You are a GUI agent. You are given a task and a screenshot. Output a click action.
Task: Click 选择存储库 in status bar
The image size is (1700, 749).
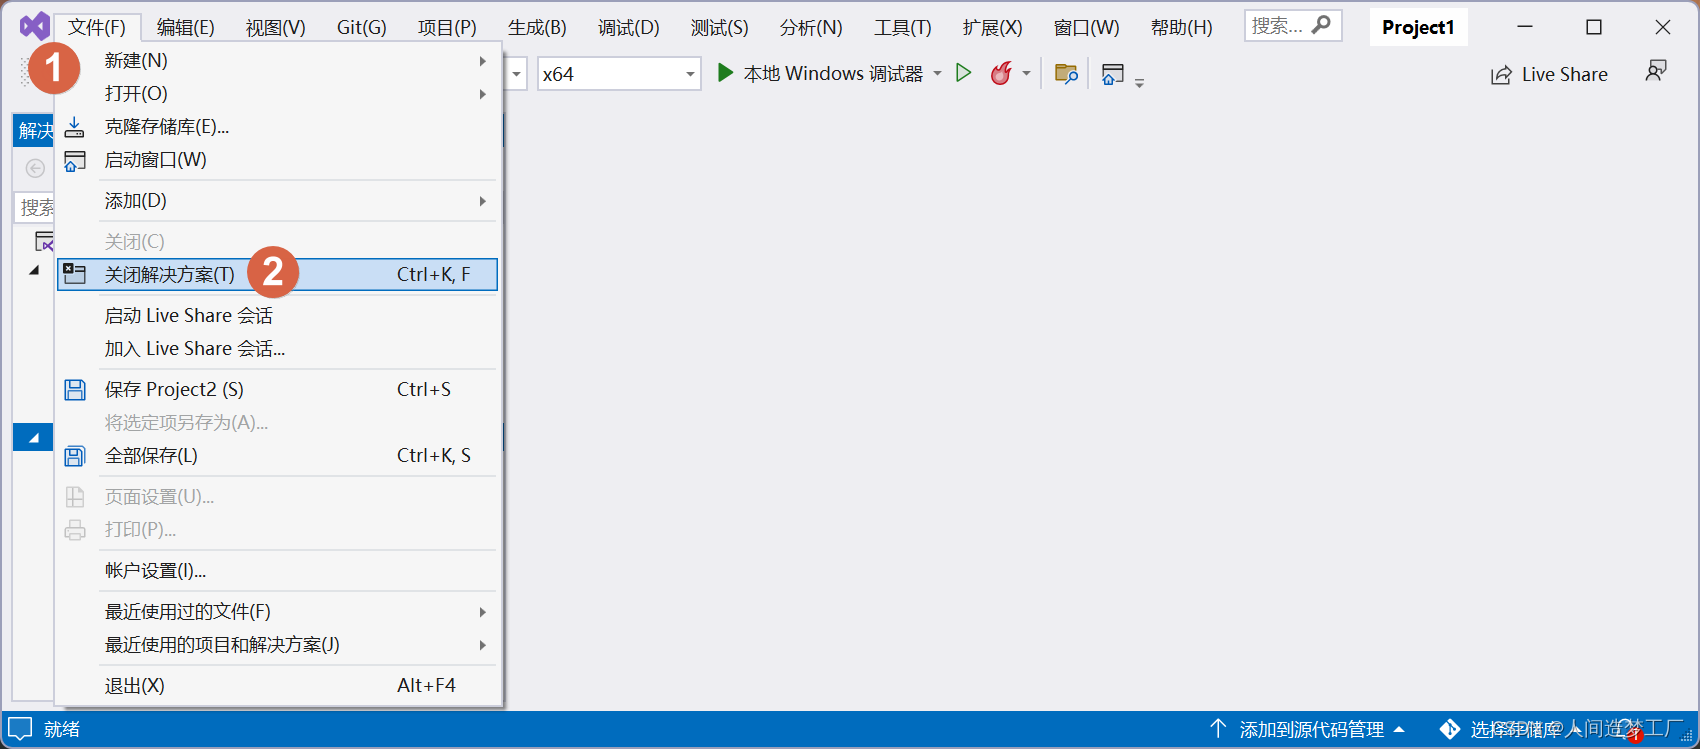click(x=1514, y=730)
